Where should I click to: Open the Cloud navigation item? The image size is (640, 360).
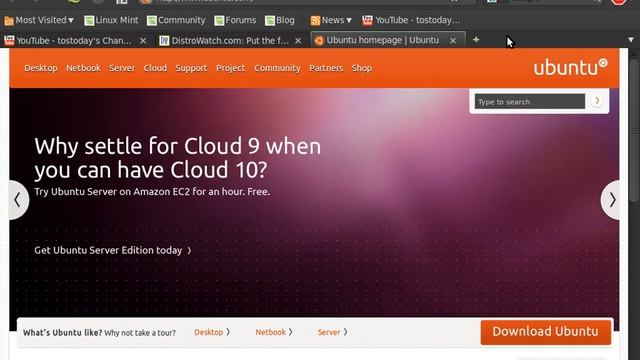(155, 68)
